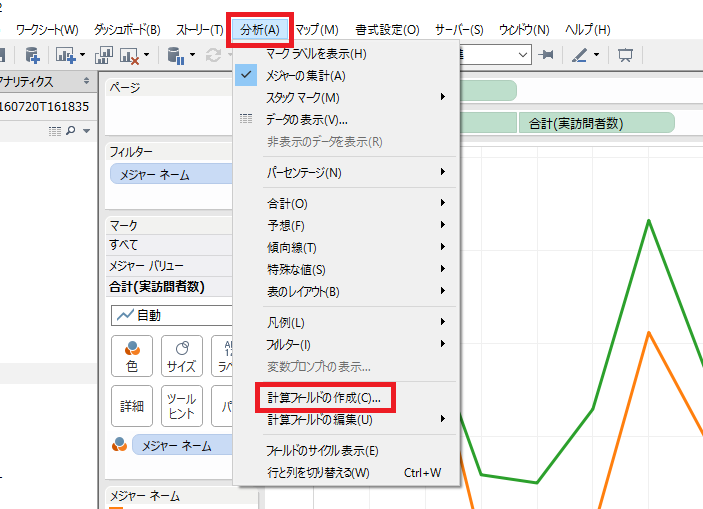This screenshot has height=509, width=703.
Task: Click the 詳細 marks button
Action: click(132, 406)
